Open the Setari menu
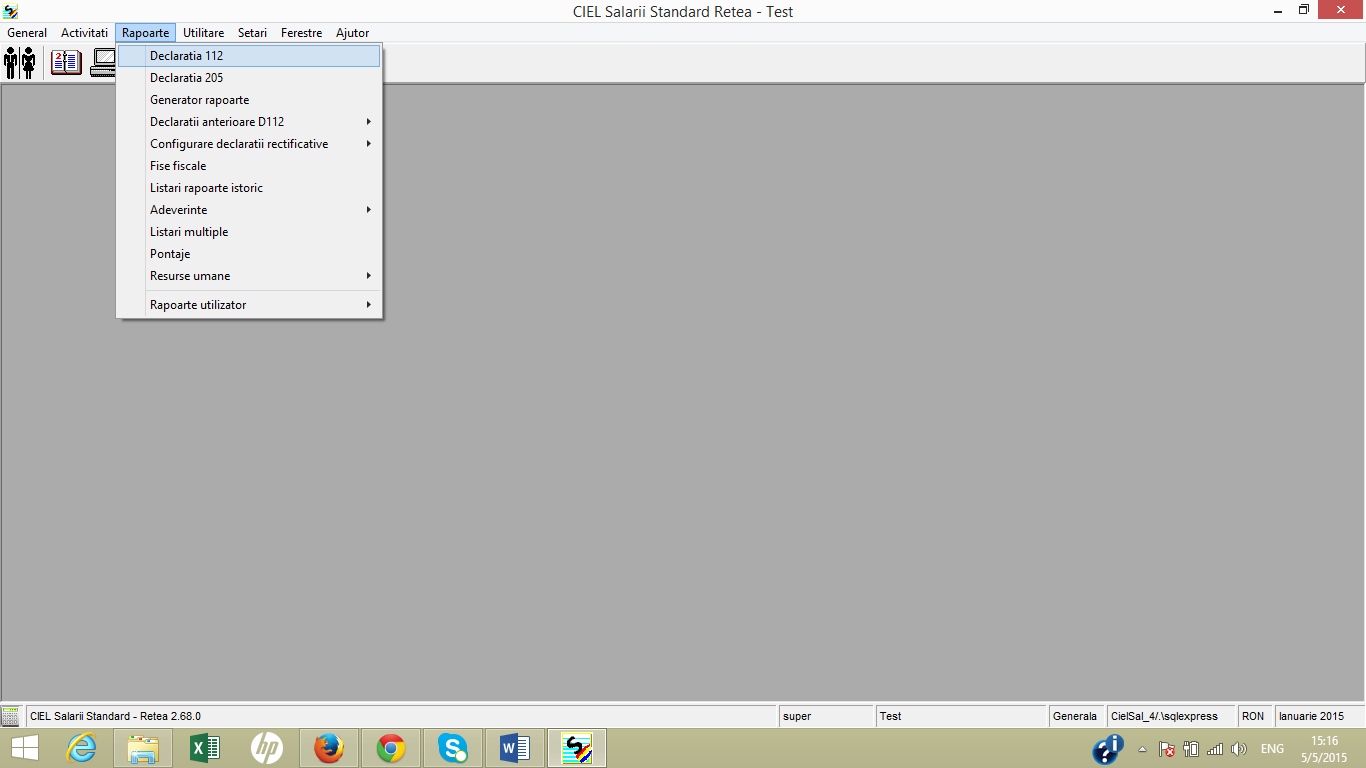 tap(252, 33)
